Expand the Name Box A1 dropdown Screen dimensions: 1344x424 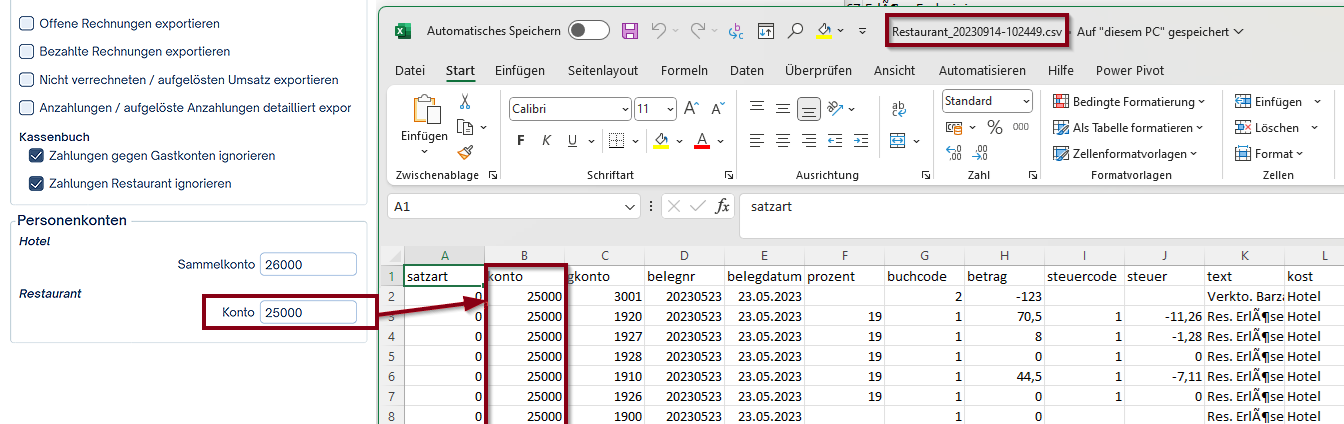pos(630,206)
